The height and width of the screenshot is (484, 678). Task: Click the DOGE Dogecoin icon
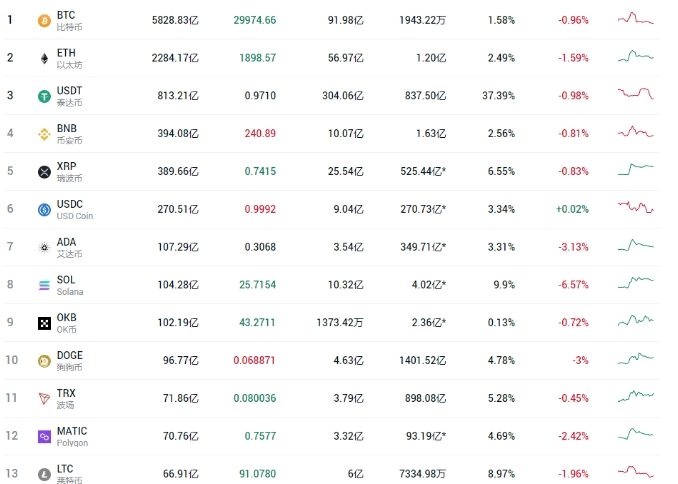(x=44, y=361)
